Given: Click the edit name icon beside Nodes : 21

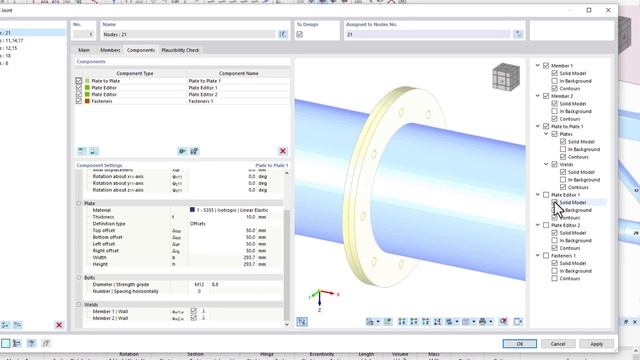Looking at the screenshot, I should pyautogui.click(x=283, y=35).
